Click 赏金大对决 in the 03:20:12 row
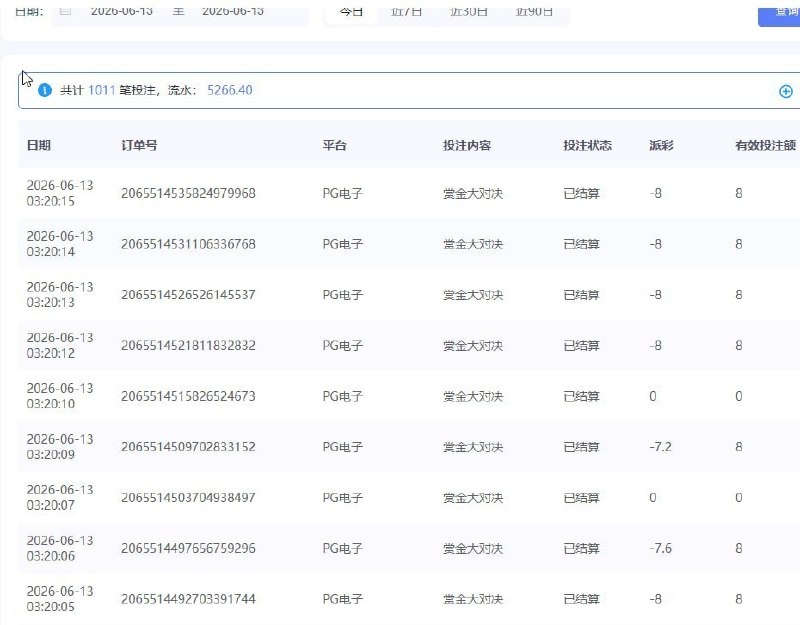The height and width of the screenshot is (625, 800). click(473, 345)
